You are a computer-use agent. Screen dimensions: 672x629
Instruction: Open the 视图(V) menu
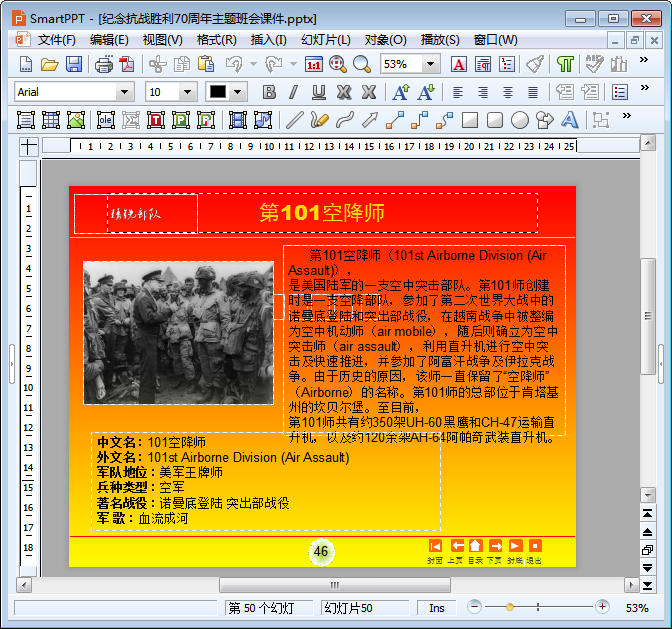pyautogui.click(x=162, y=40)
